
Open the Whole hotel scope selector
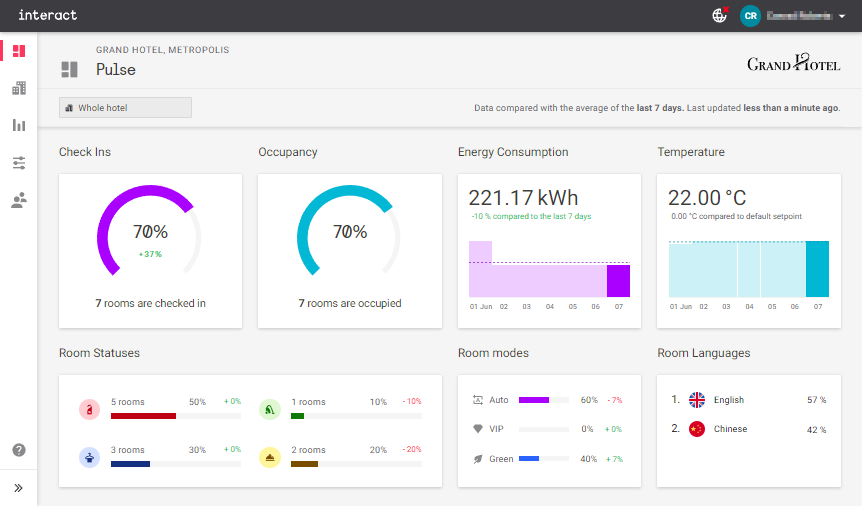(125, 108)
